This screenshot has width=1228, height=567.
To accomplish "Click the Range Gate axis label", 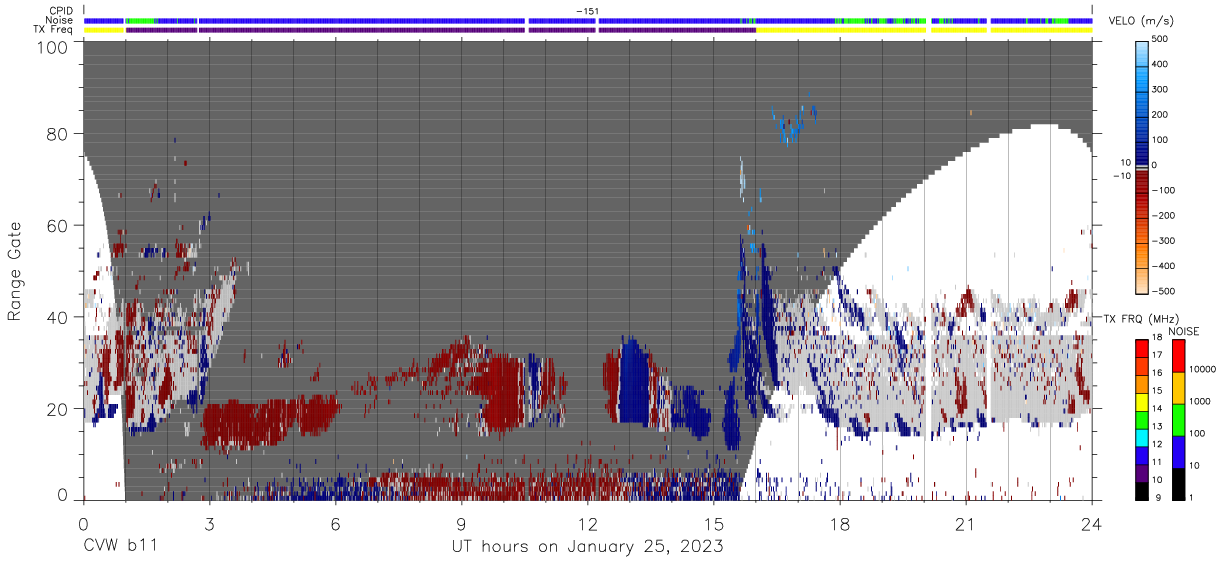I will 14,272.
